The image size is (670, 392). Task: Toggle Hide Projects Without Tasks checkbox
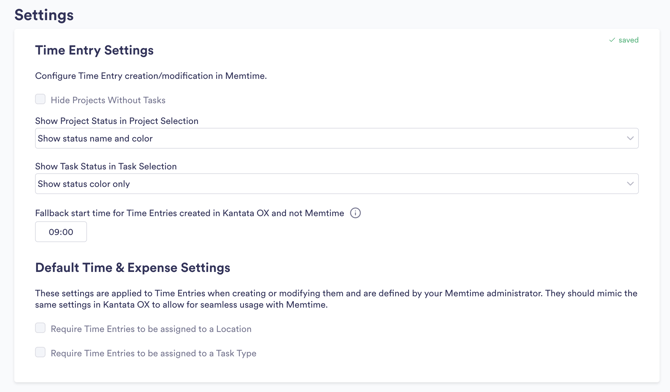point(40,100)
